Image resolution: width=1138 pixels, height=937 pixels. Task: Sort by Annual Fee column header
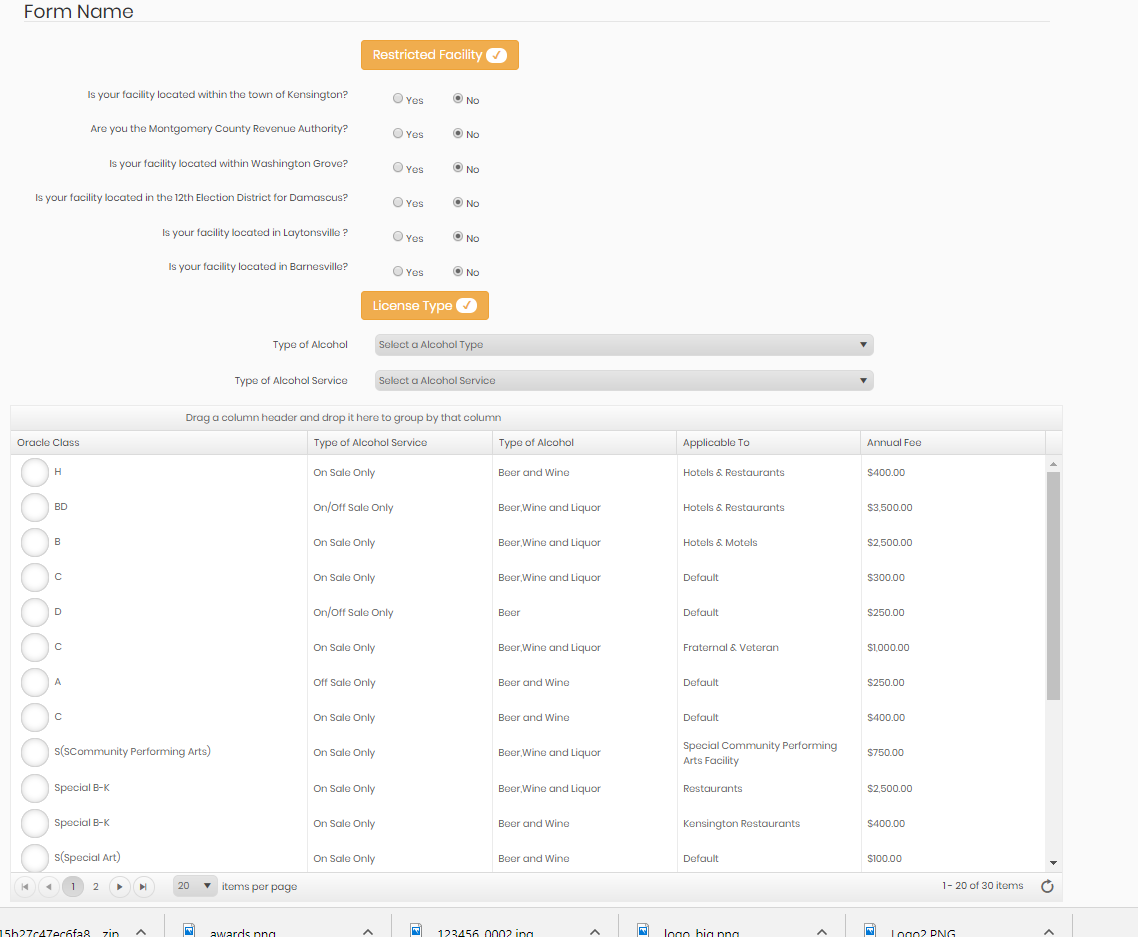(x=894, y=442)
